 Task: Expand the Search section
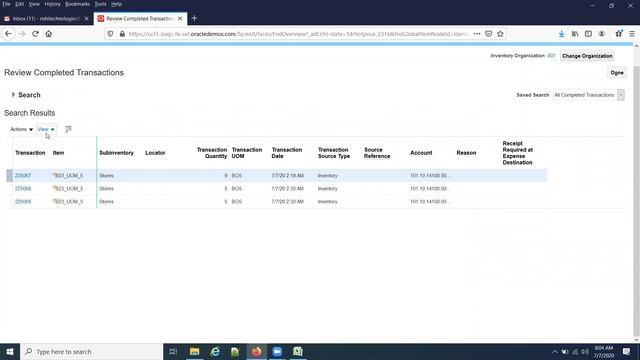pos(13,95)
